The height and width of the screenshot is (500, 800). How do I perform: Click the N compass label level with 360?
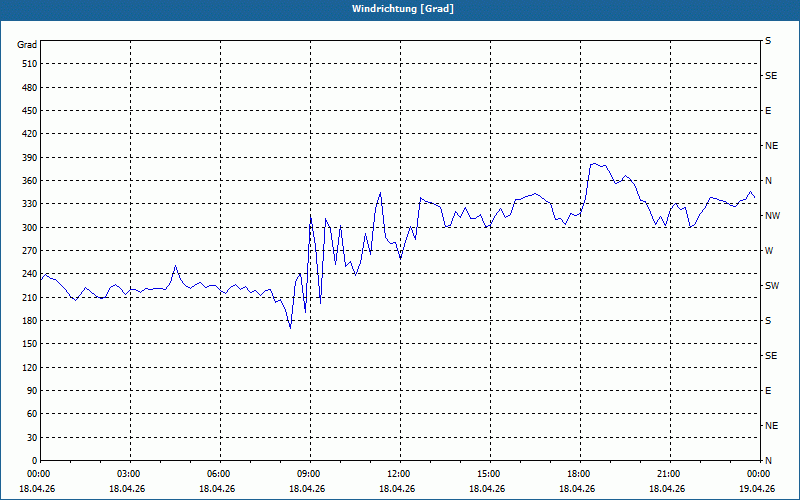[x=769, y=181]
